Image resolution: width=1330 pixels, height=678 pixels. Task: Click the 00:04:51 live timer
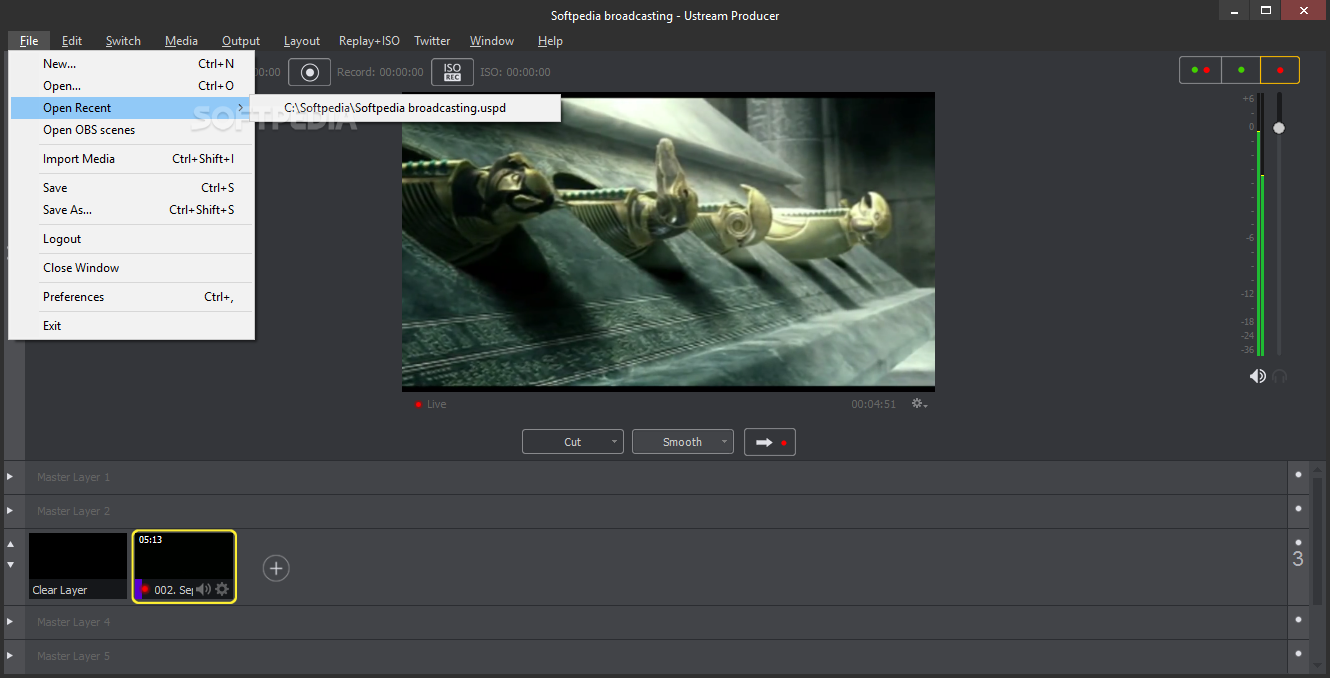click(x=874, y=404)
